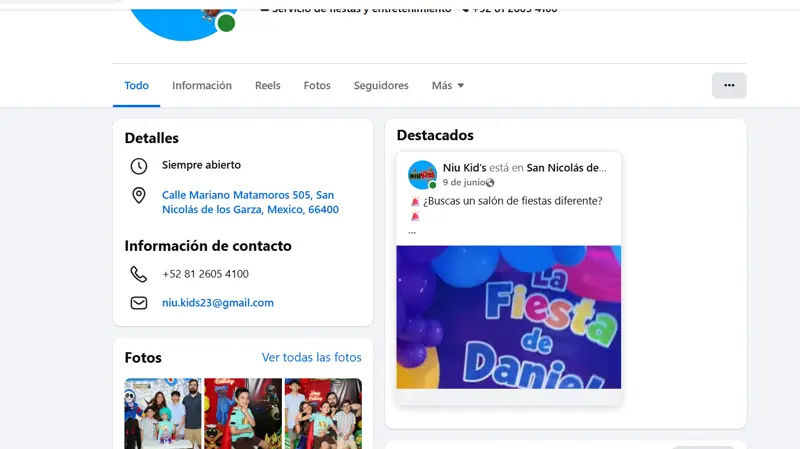The image size is (800, 449).
Task: Click the Niu Kid's avatar in featured post
Action: click(422, 174)
